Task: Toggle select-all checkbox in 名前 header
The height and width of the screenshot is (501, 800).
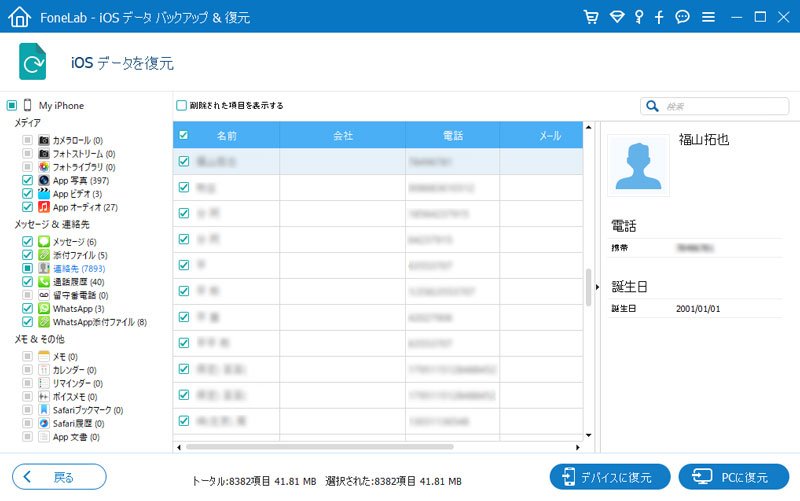Action: point(184,135)
